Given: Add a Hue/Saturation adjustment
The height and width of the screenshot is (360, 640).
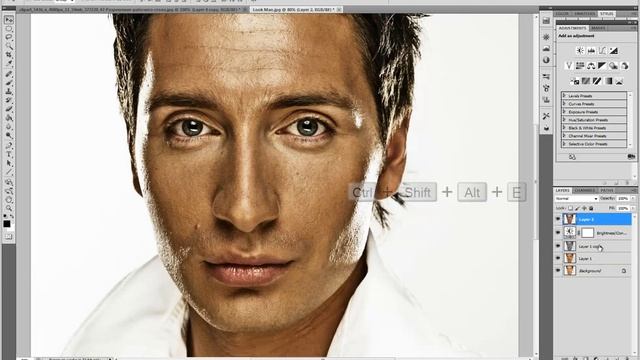Looking at the screenshot, I should [580, 66].
